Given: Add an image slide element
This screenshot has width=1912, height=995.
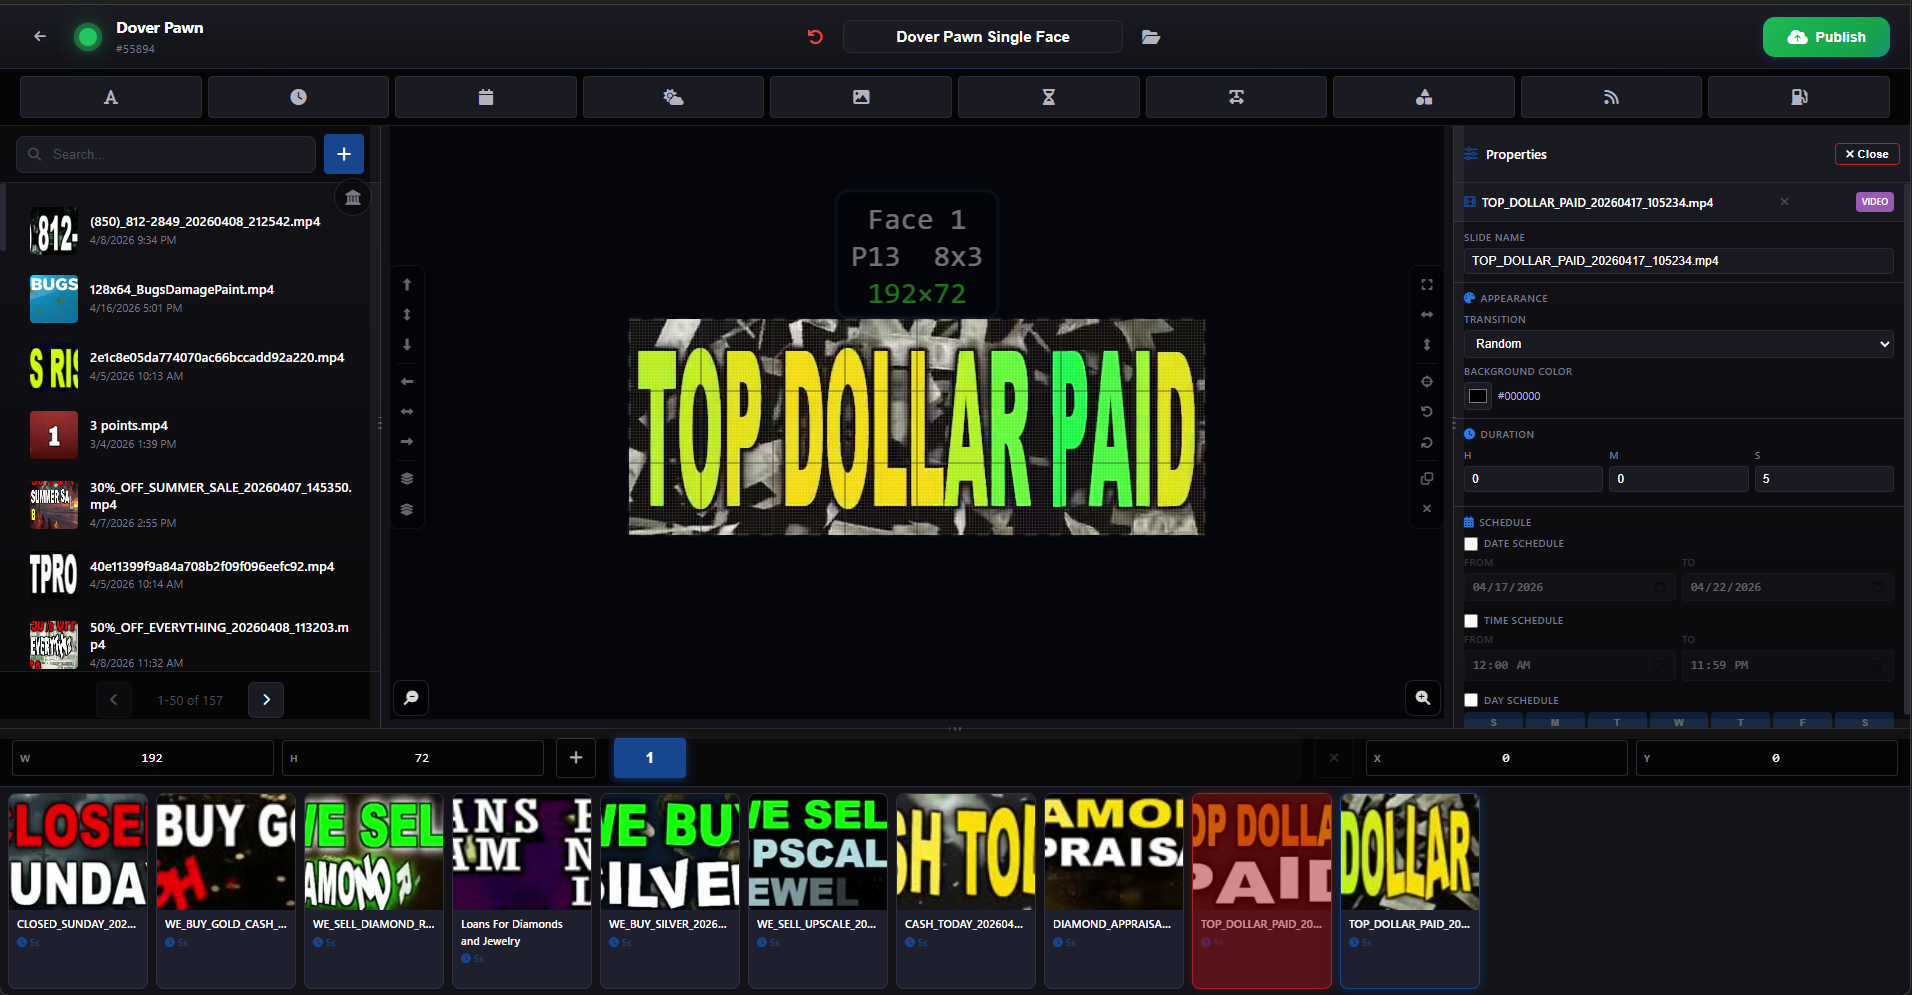Looking at the screenshot, I should (x=860, y=97).
